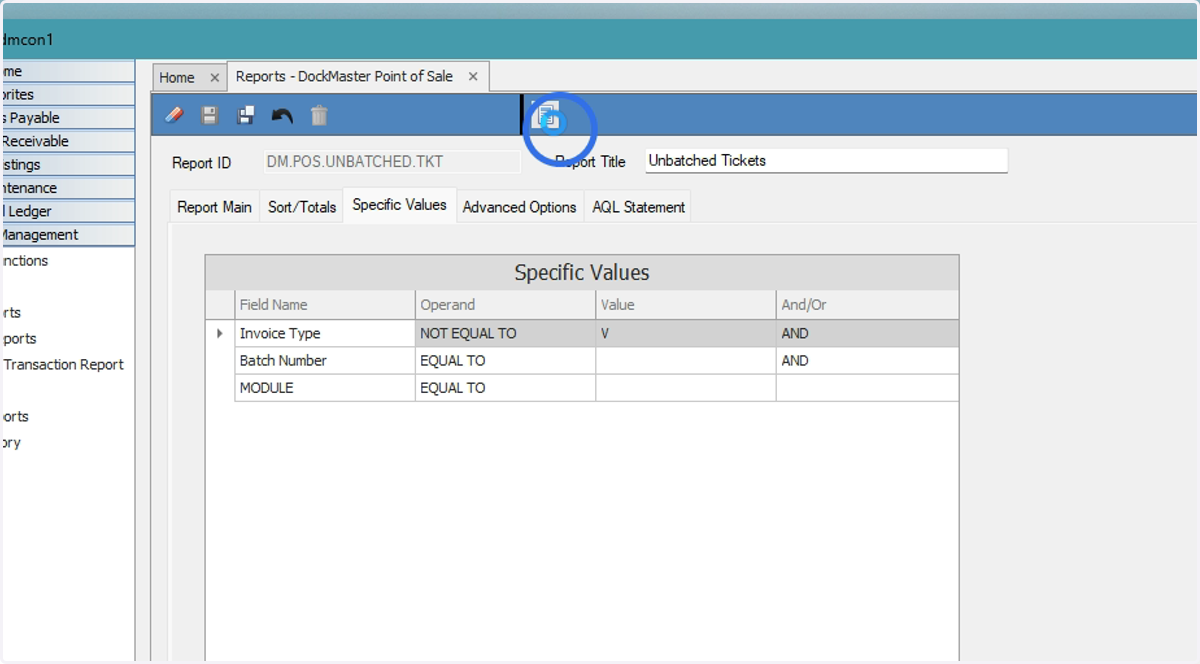This screenshot has height=664, width=1200.
Task: Click the Report Title input field
Action: (x=826, y=160)
